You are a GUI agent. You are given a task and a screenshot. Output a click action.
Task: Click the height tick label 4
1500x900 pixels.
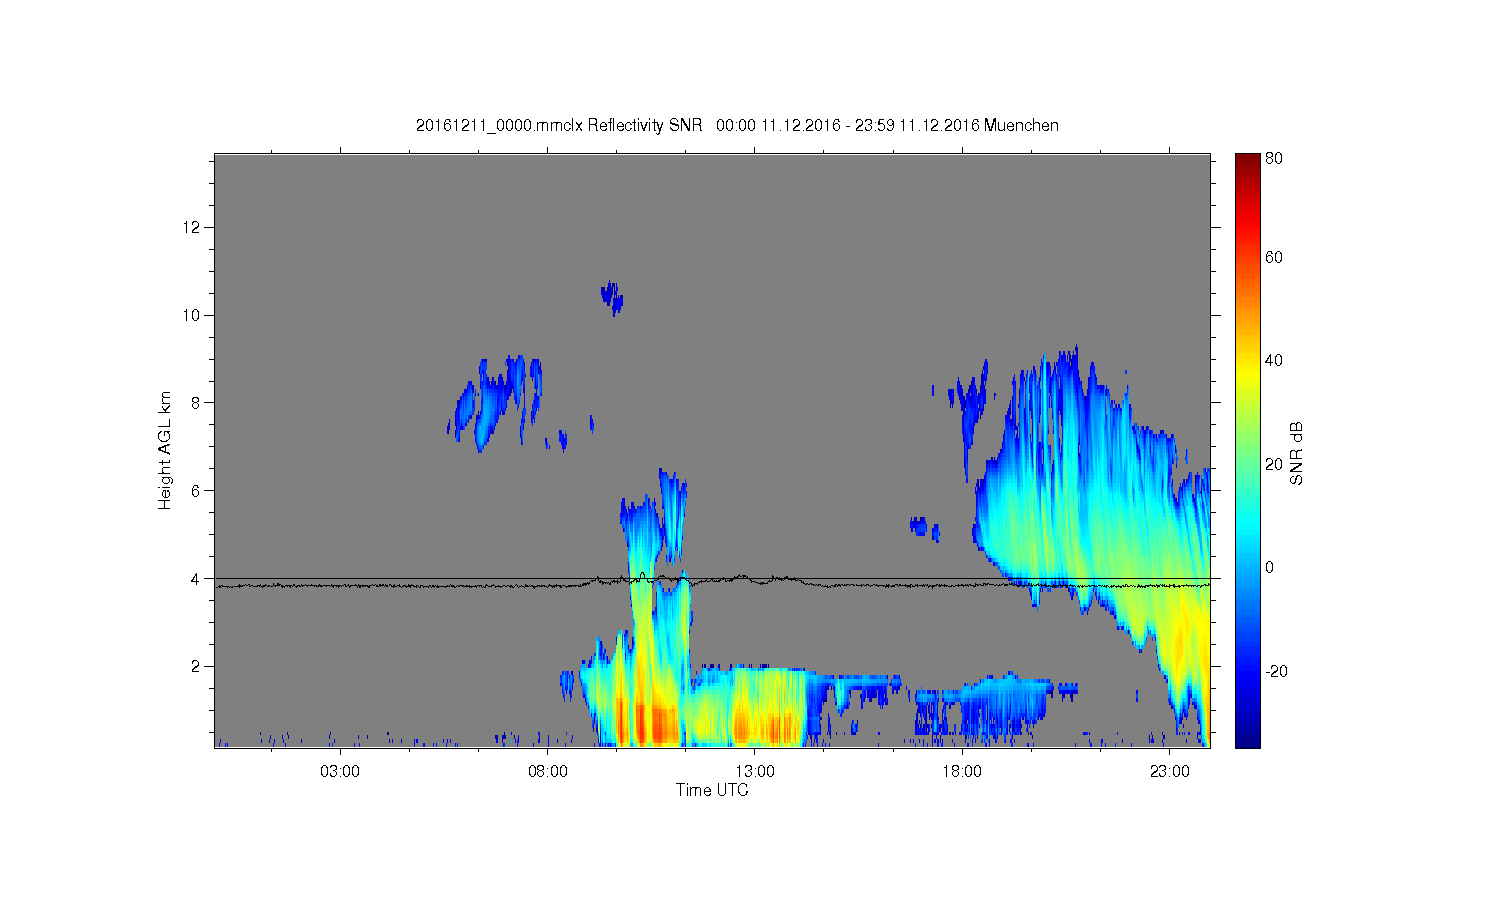click(196, 578)
